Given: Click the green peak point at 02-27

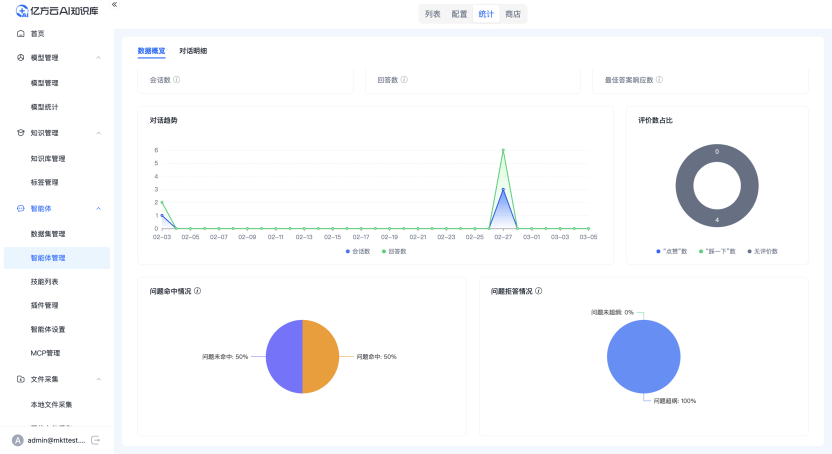Looking at the screenshot, I should 503,150.
